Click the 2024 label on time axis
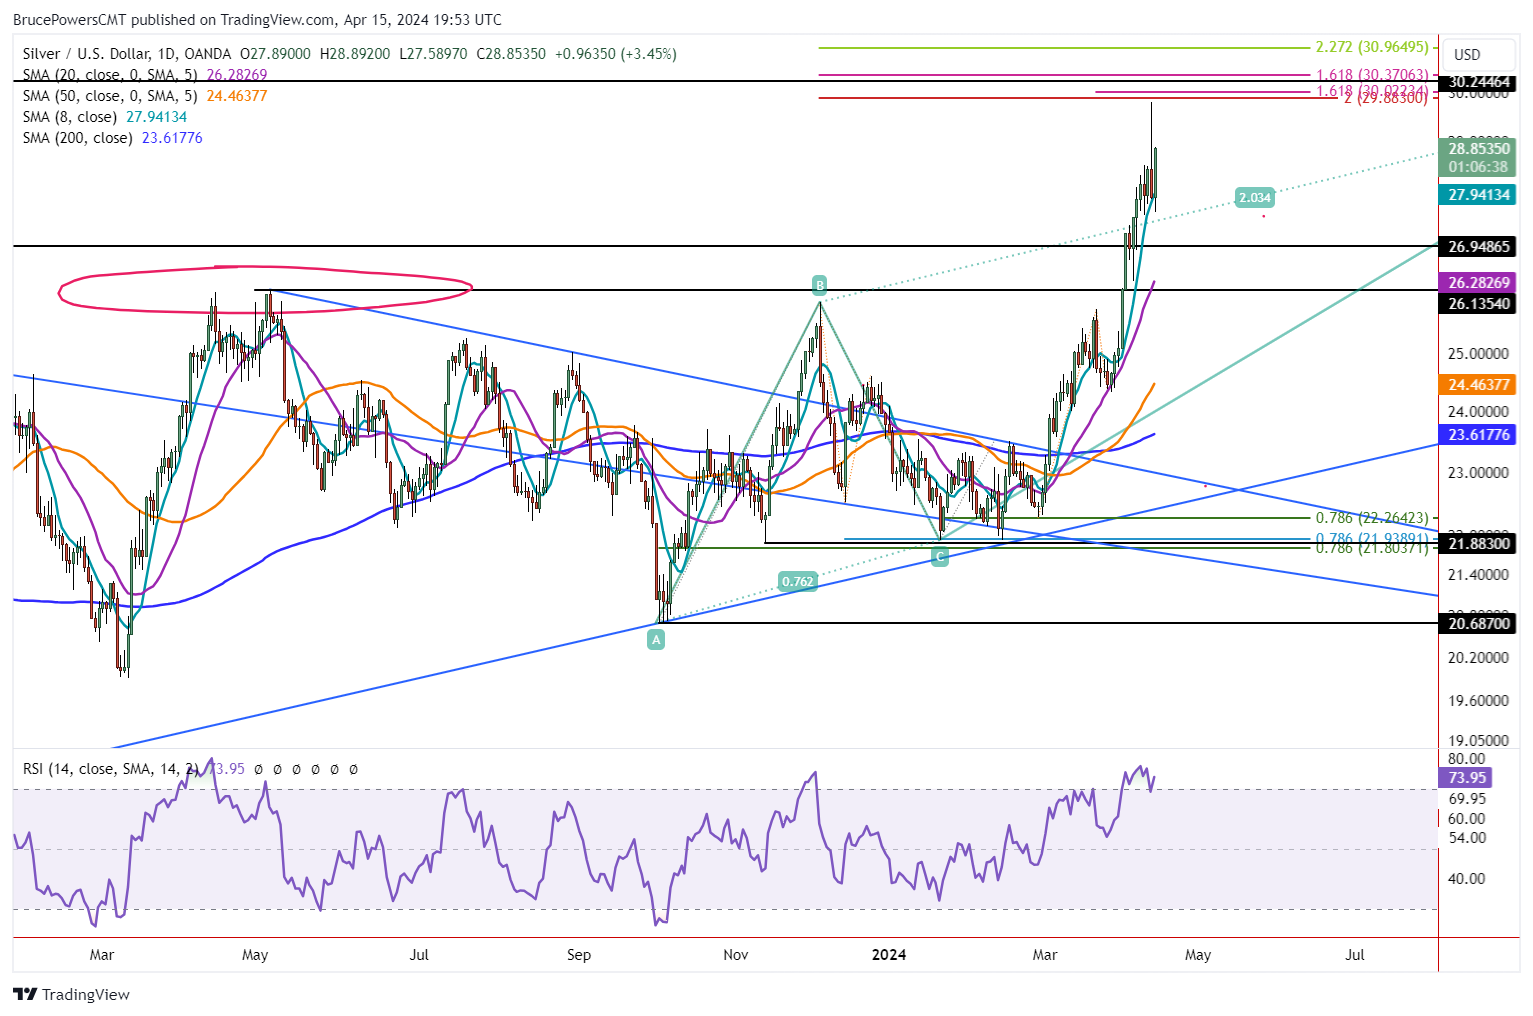 click(x=888, y=955)
